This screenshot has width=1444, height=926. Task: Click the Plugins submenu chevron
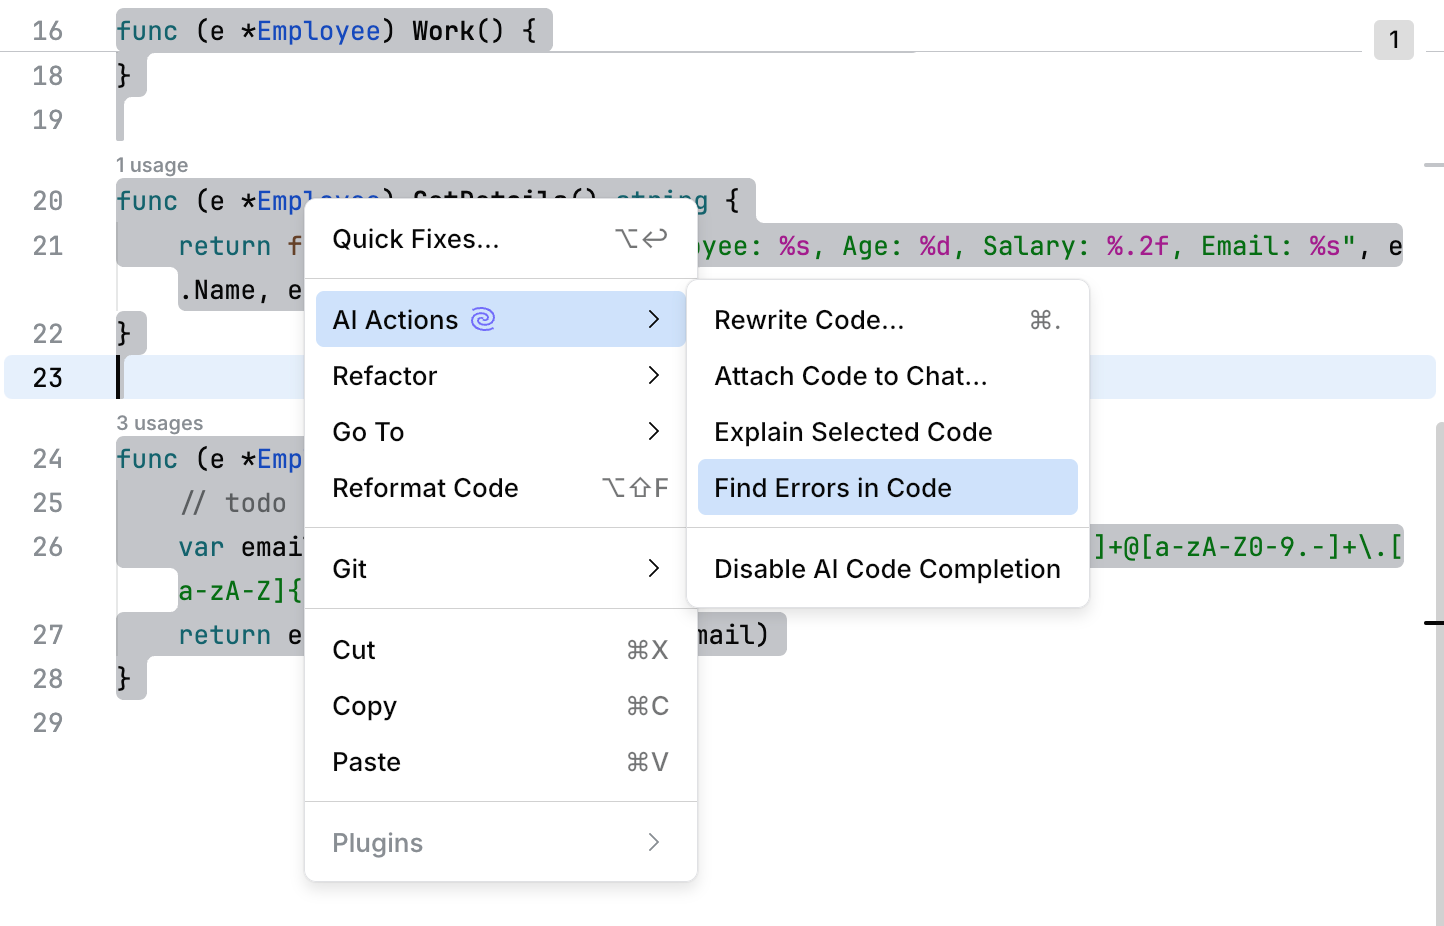654,842
